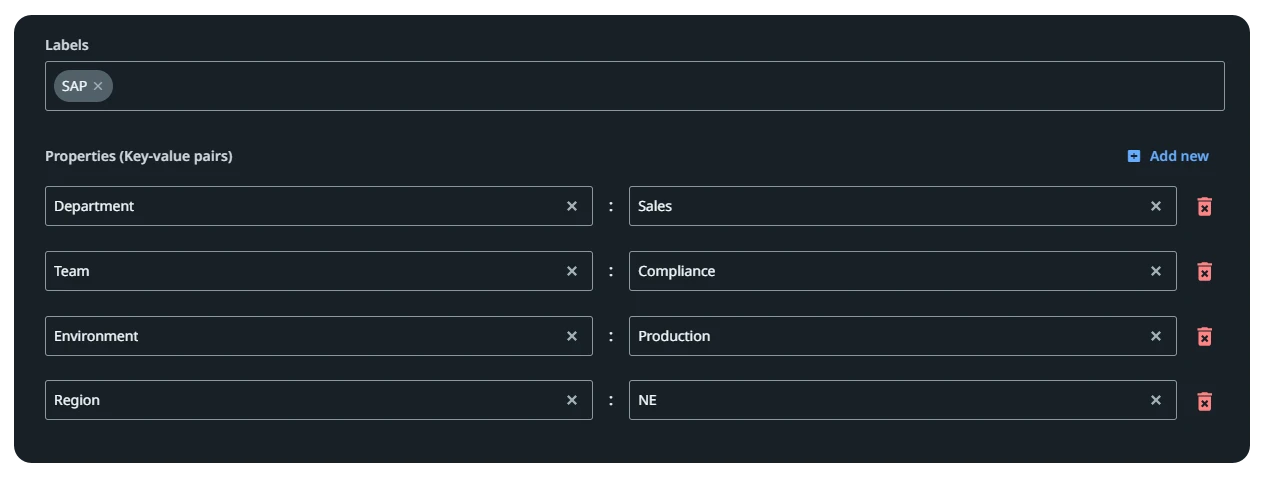Clear the Region key field
Screen dimensions: 1268x478
[x=572, y=400]
